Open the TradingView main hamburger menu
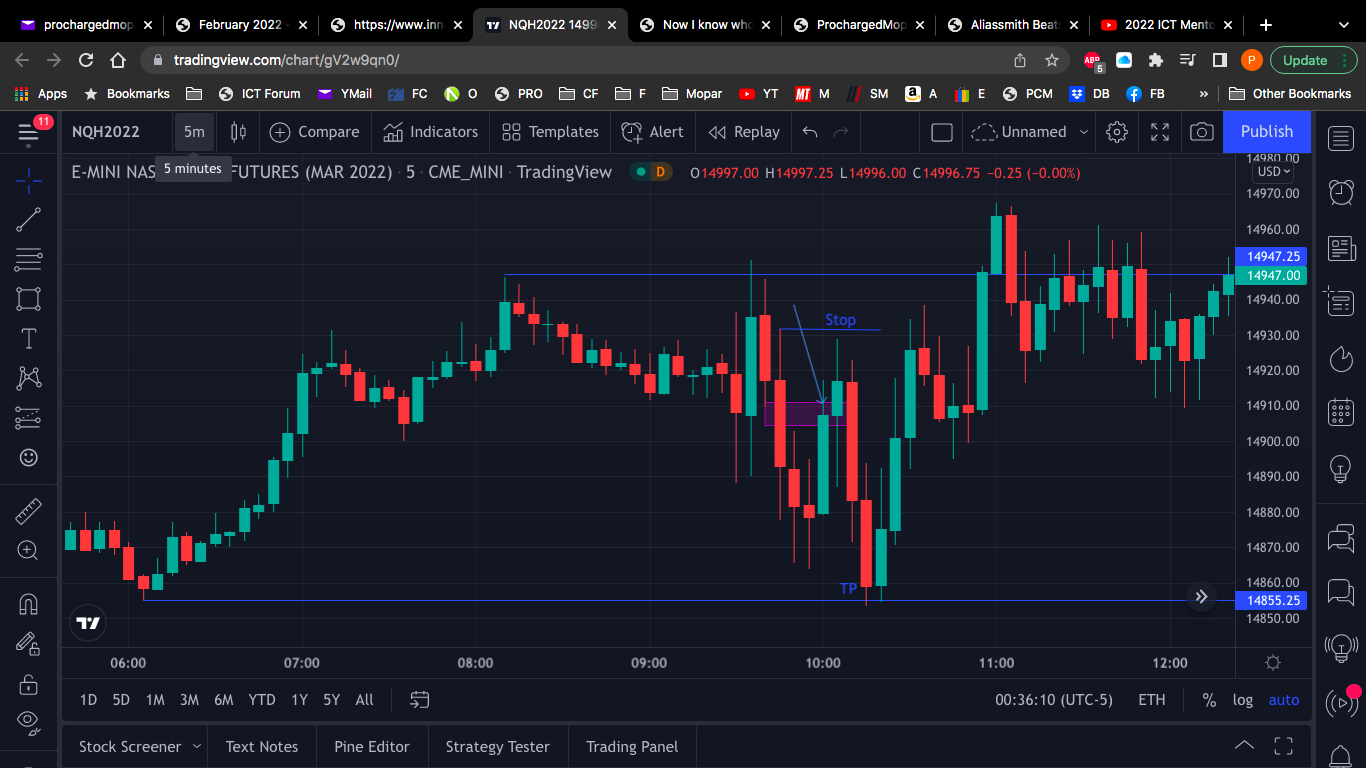Screen dimensions: 1366x768 coord(28,132)
